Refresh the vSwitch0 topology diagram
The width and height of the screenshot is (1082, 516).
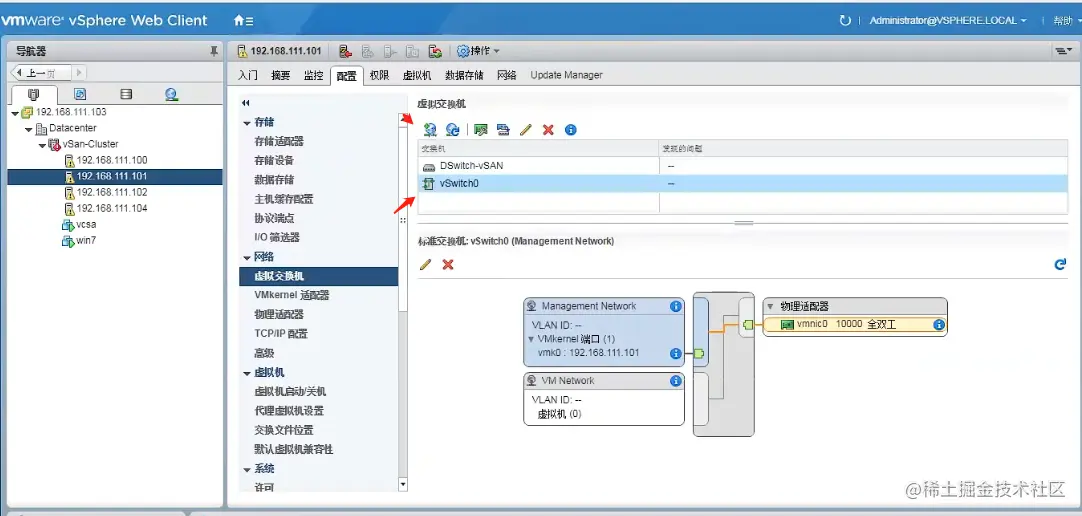[x=1060, y=264]
